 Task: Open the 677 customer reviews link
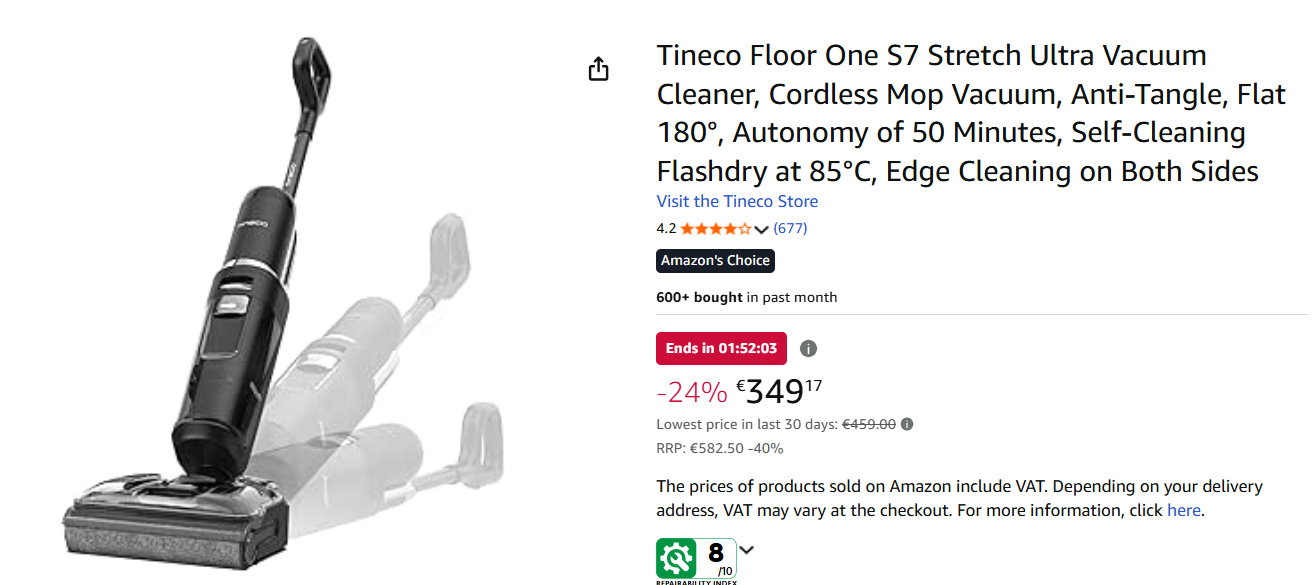click(790, 228)
